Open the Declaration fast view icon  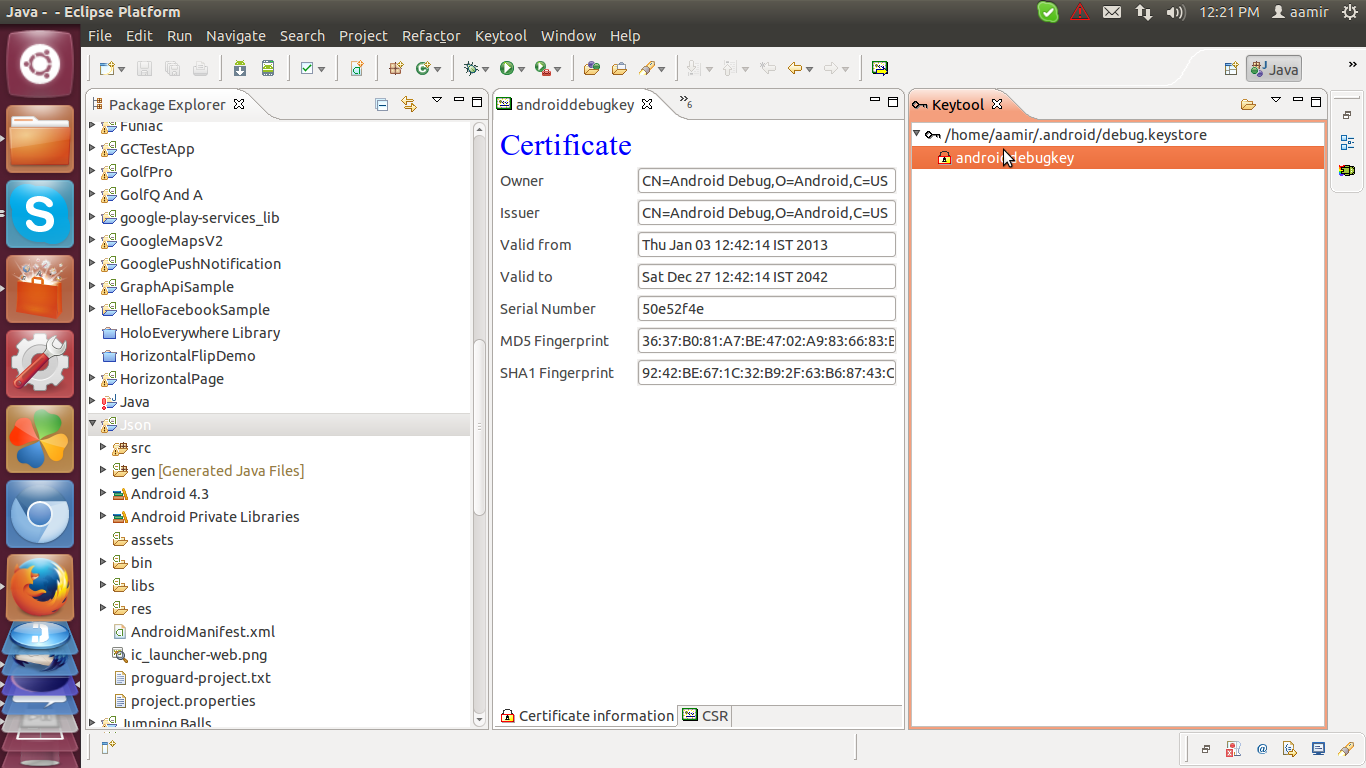(1290, 748)
